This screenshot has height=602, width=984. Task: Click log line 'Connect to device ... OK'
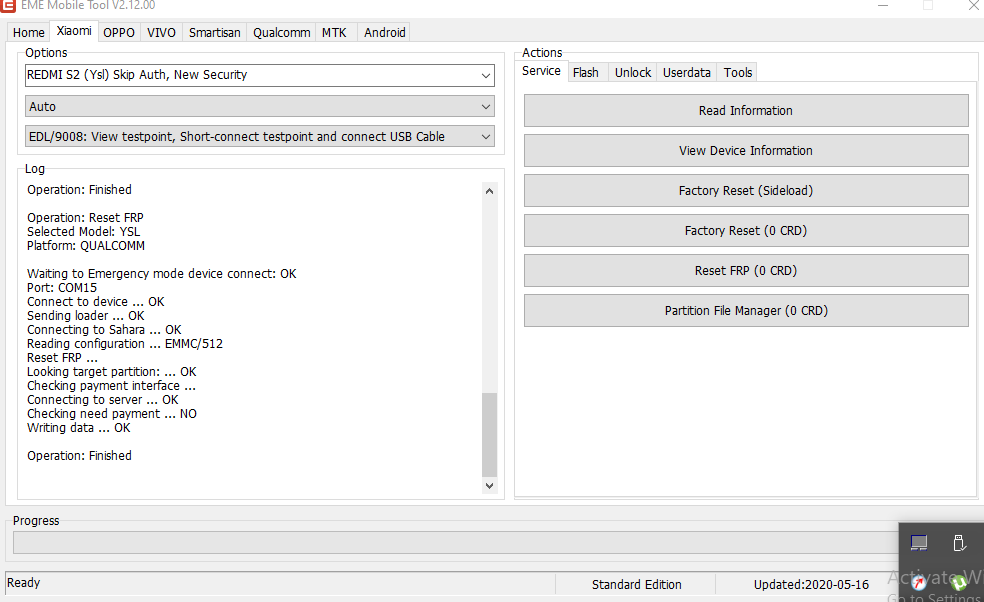[x=95, y=302]
